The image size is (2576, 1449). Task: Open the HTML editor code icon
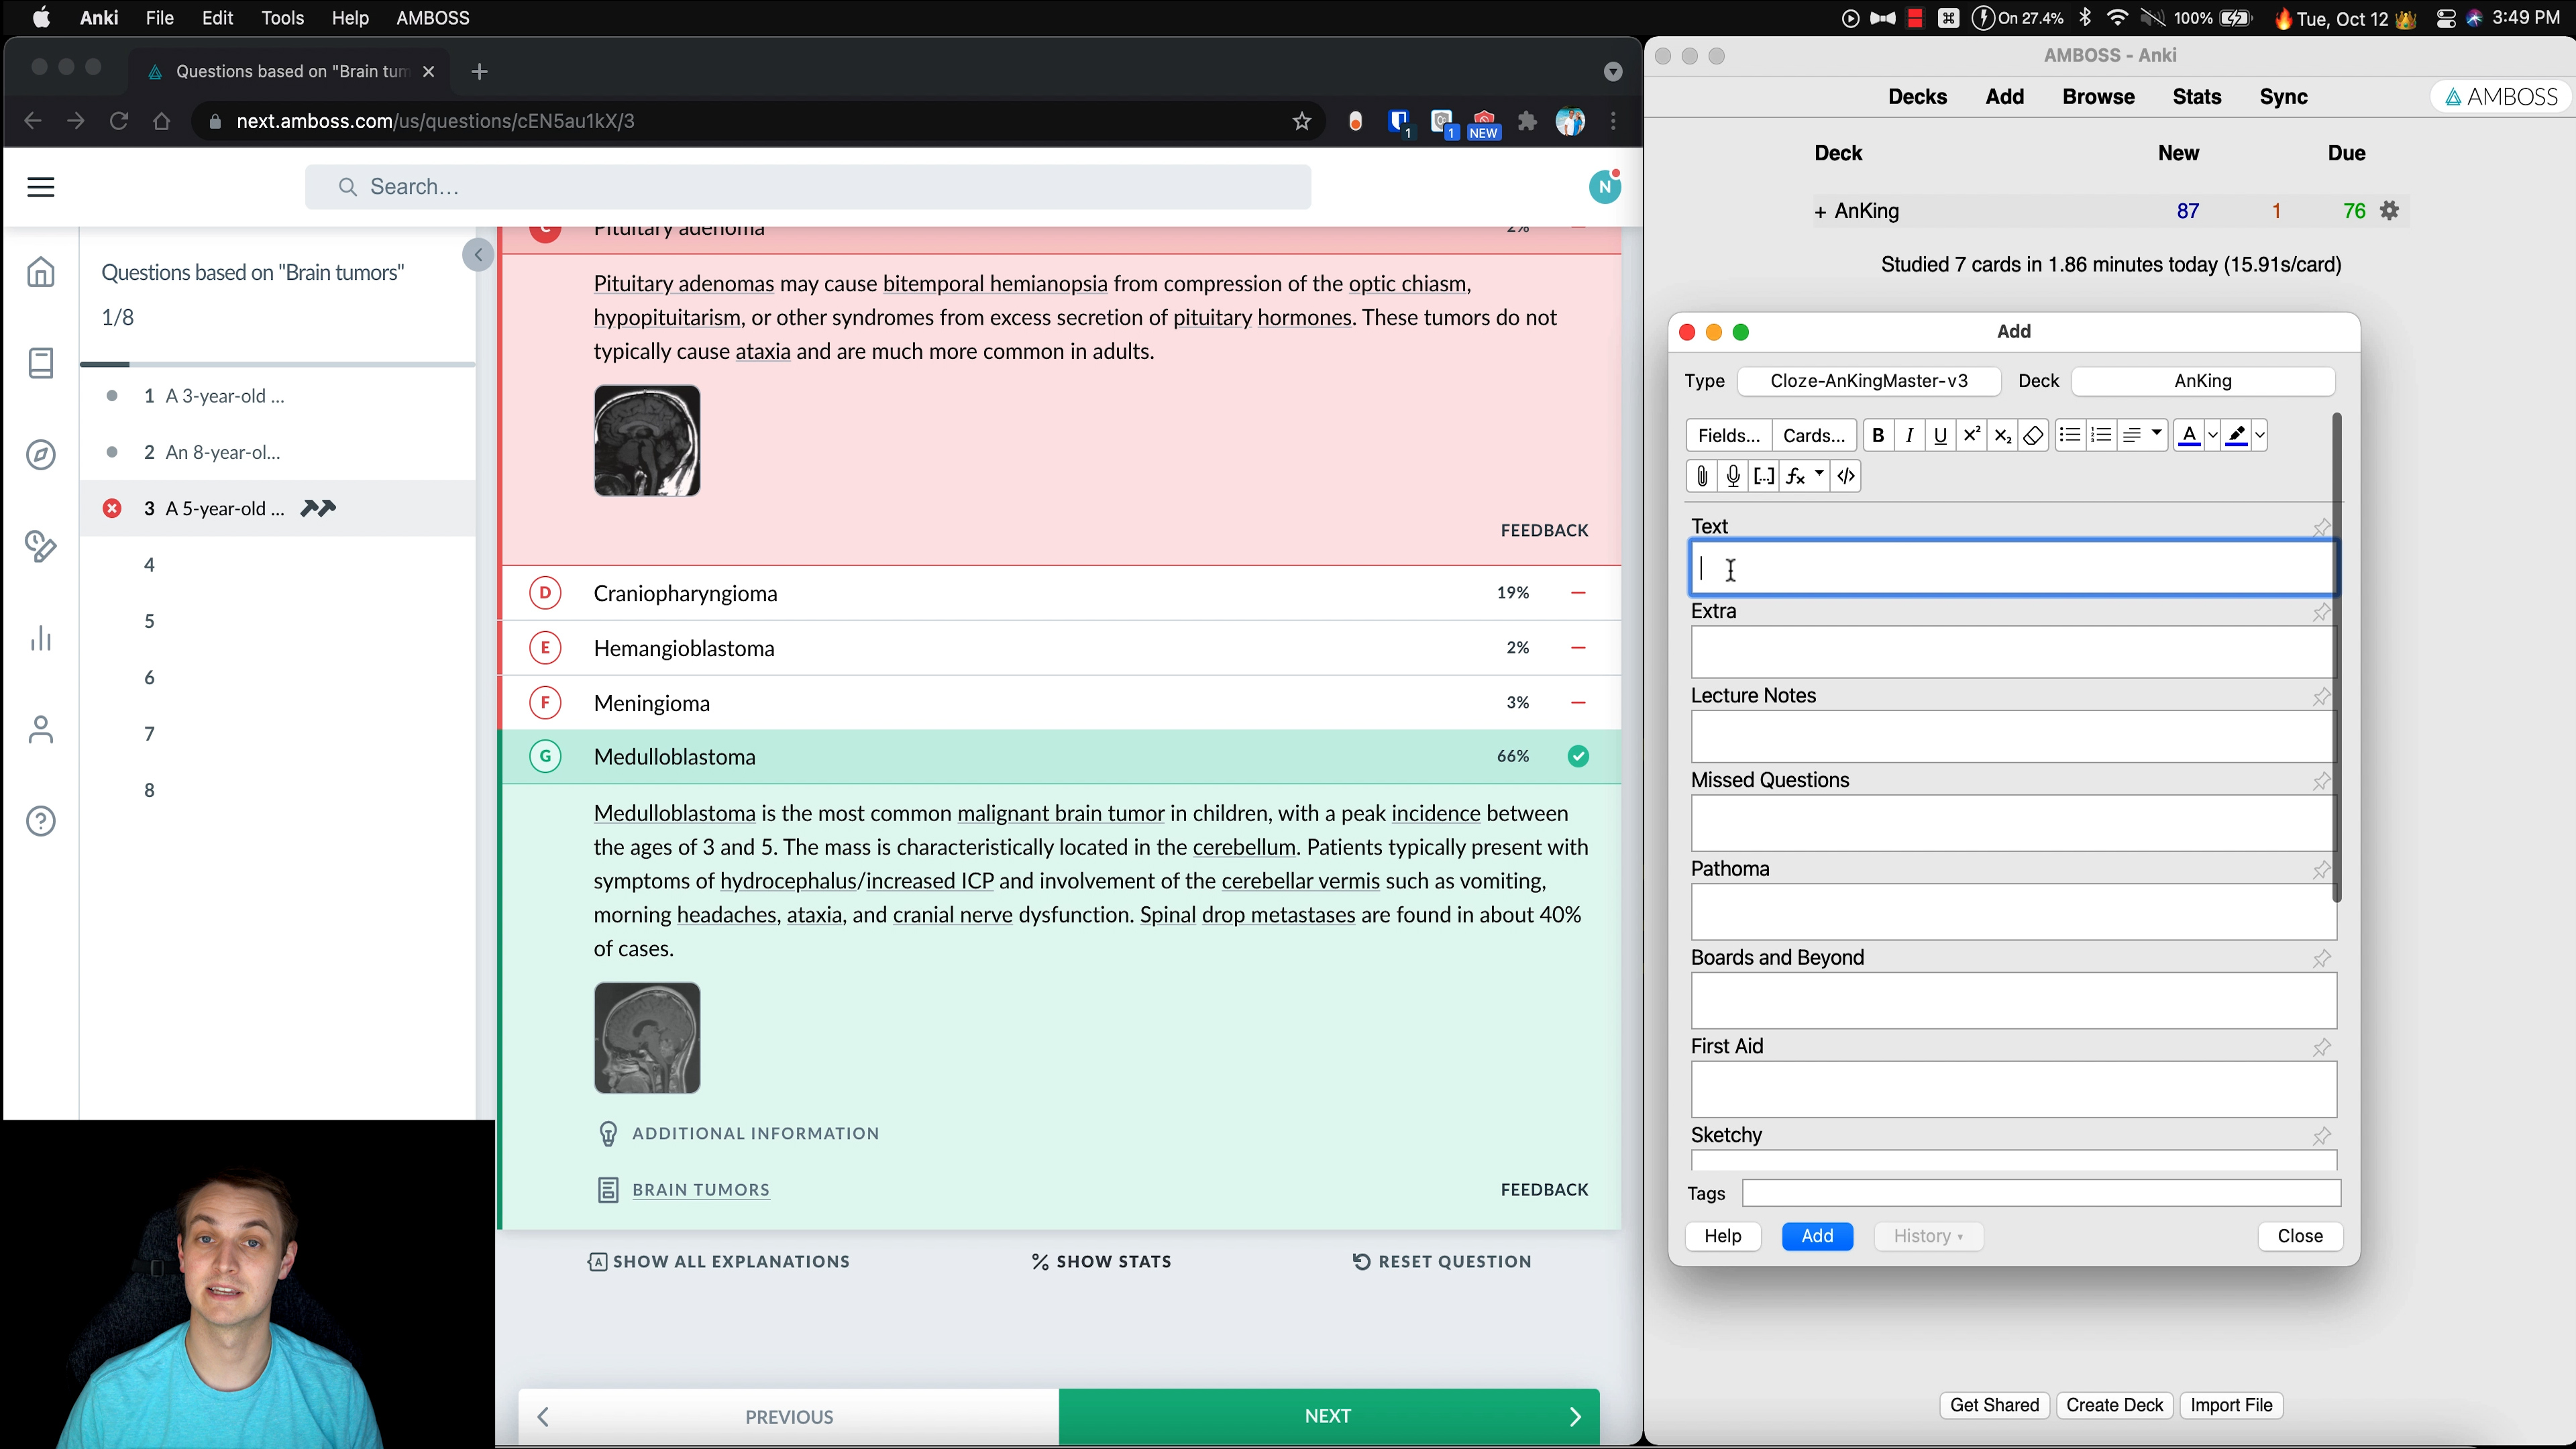1847,476
